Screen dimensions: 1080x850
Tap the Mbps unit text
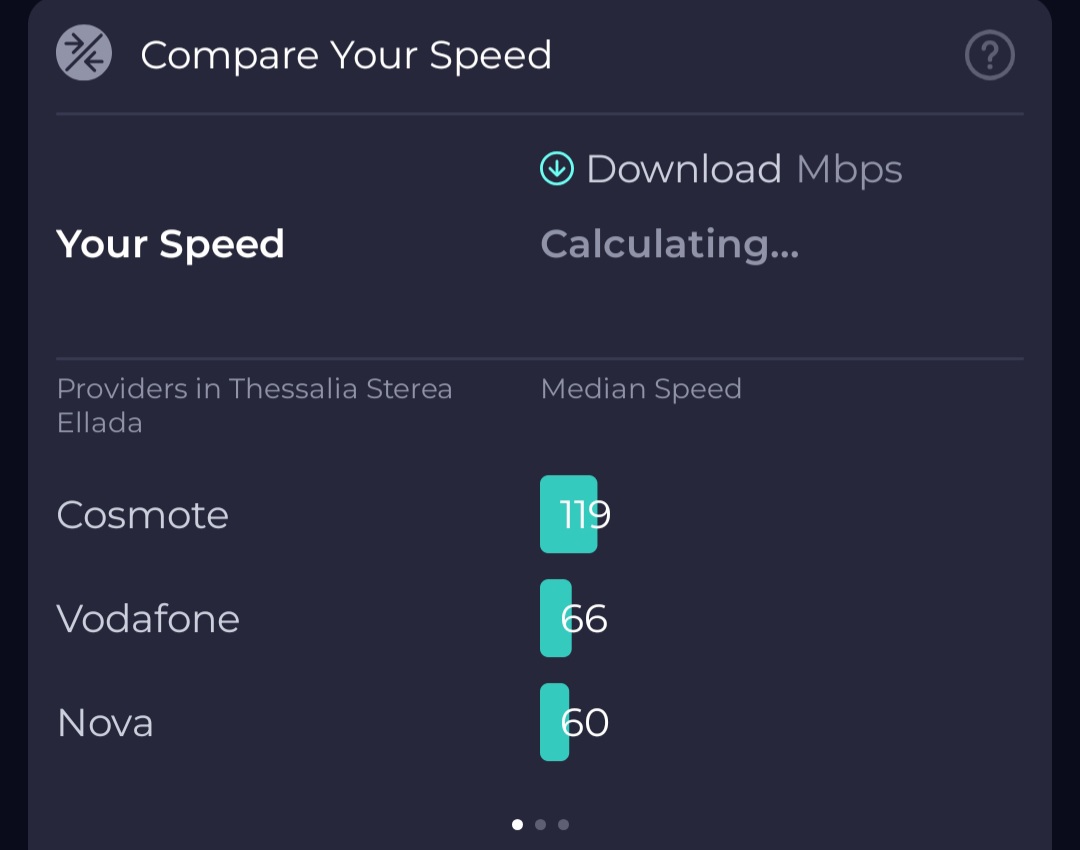tap(849, 170)
